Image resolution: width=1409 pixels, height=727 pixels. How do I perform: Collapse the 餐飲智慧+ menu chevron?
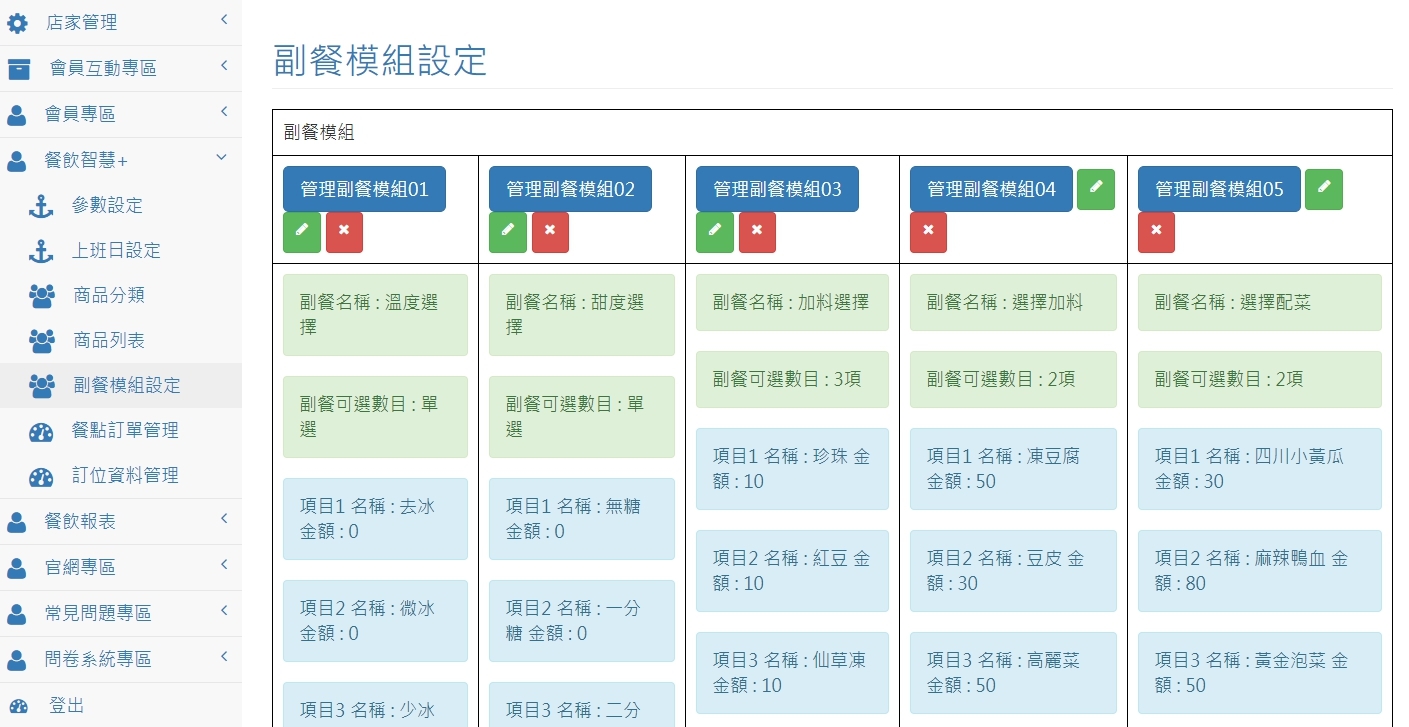[x=222, y=157]
